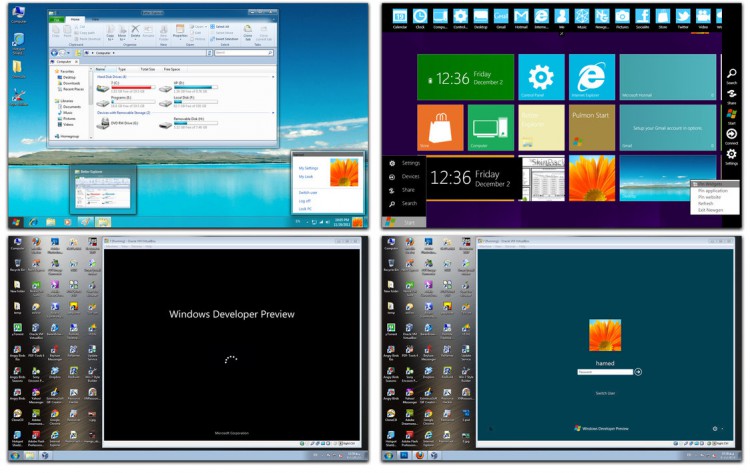Open the orange flower photo tile
This screenshot has width=750, height=473.
[592, 178]
